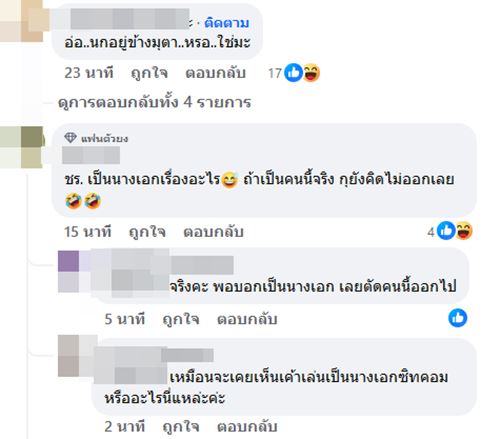
Task: Click the haha reaction icon on the 15-minute comment
Action: click(464, 231)
